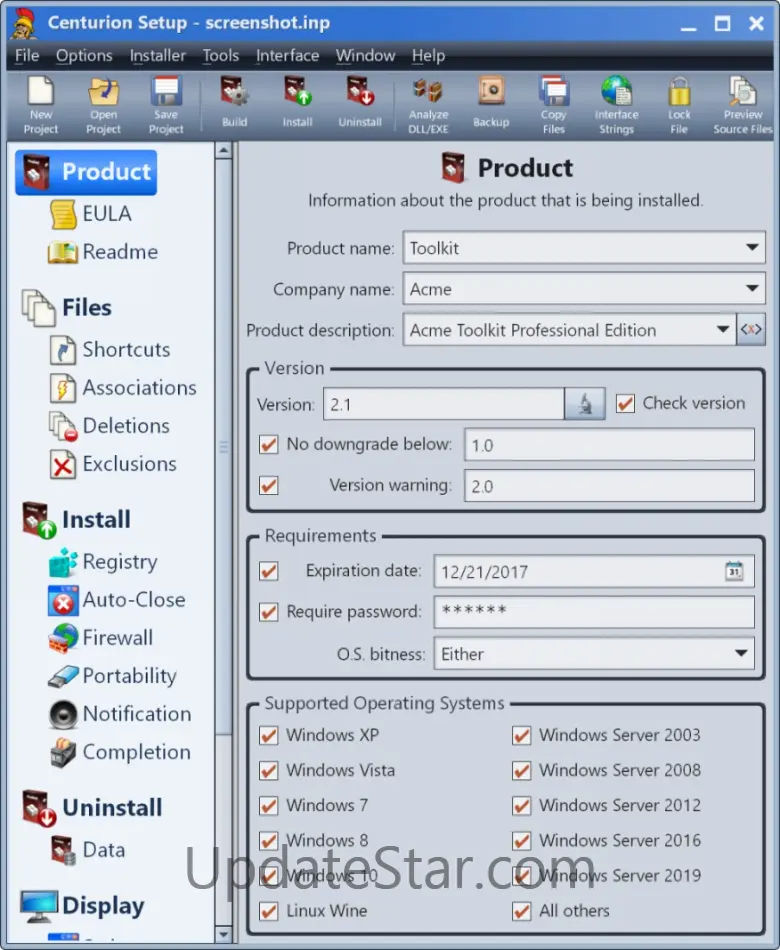Open the Shortcuts sidebar item
This screenshot has height=950, width=780.
point(110,350)
